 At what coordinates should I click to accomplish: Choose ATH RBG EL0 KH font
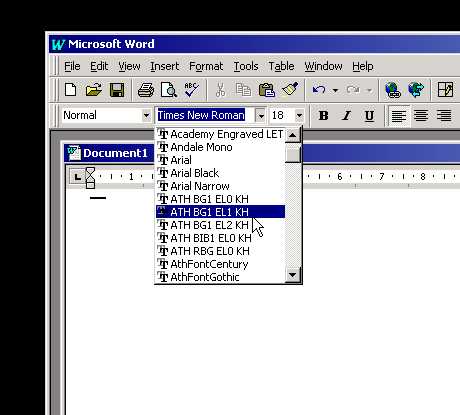[221, 251]
